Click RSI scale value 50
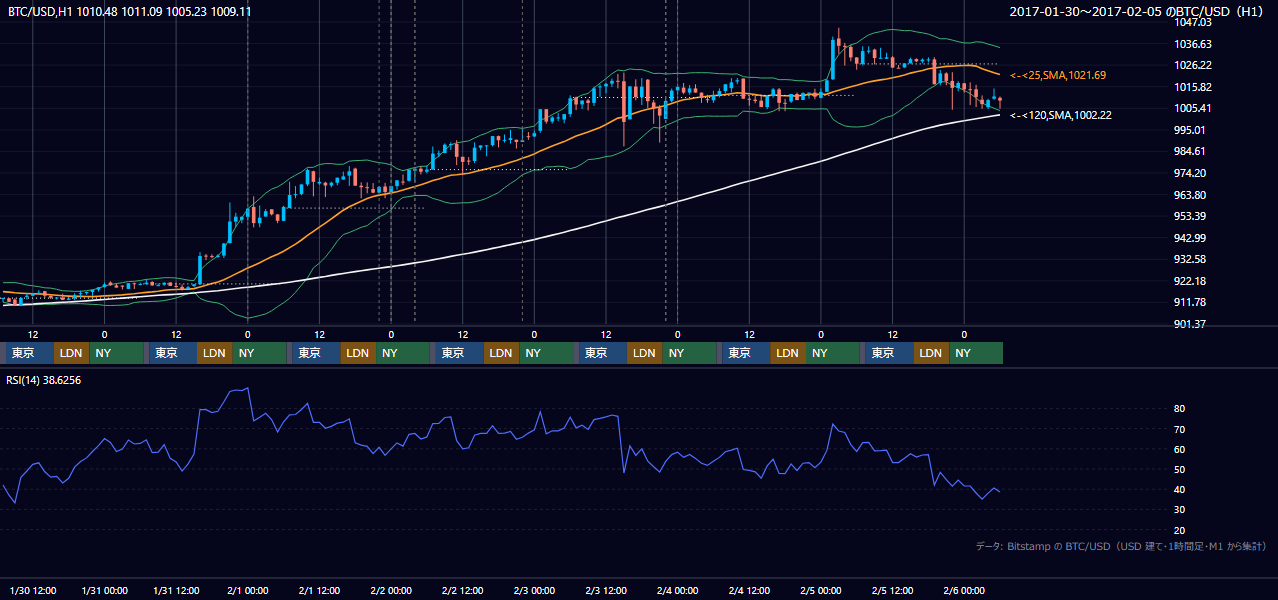Image resolution: width=1278 pixels, height=600 pixels. [1180, 469]
